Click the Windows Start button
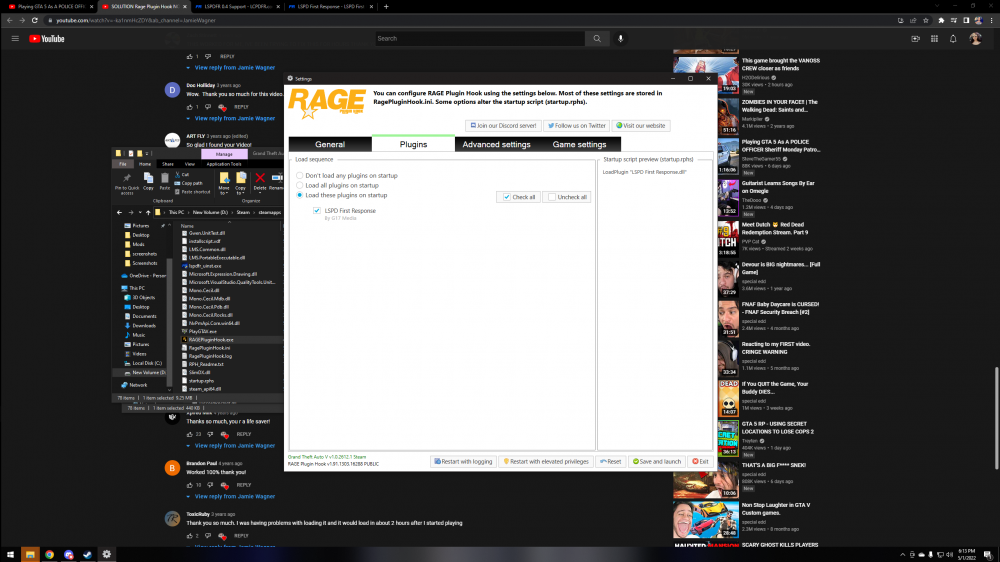1000x562 pixels. coord(10,554)
